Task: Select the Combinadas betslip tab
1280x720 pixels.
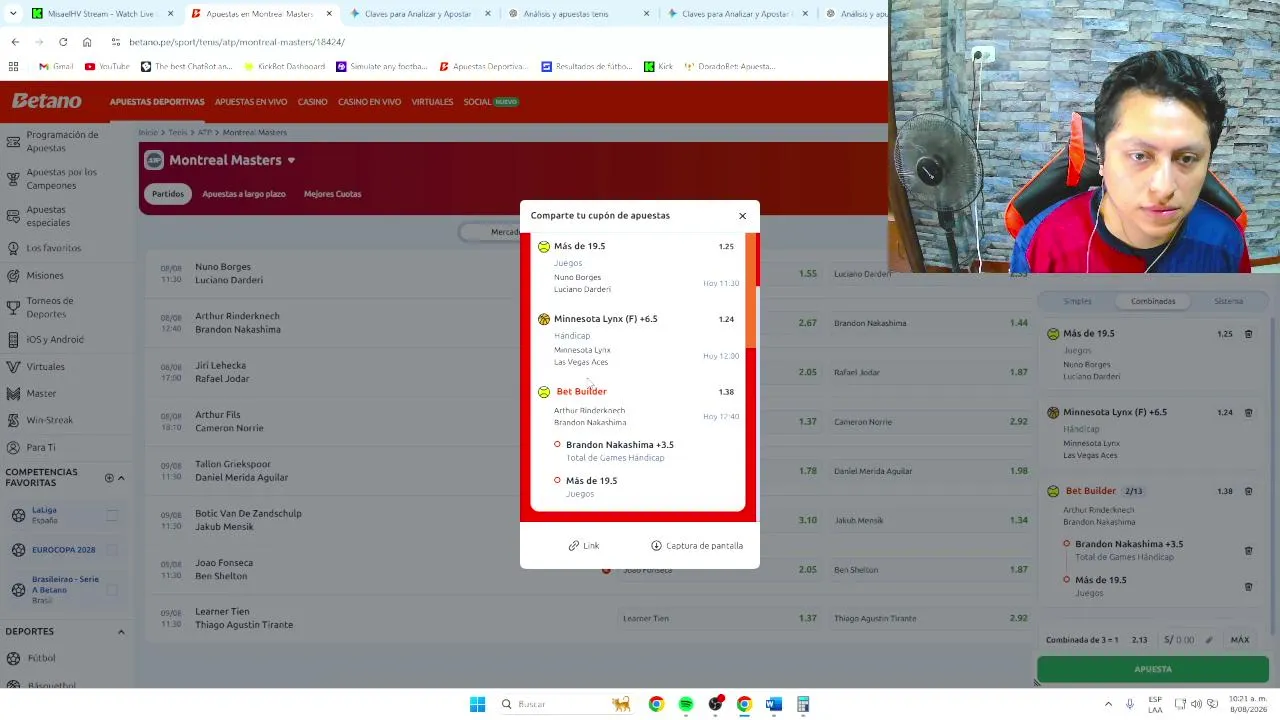Action: click(1153, 301)
